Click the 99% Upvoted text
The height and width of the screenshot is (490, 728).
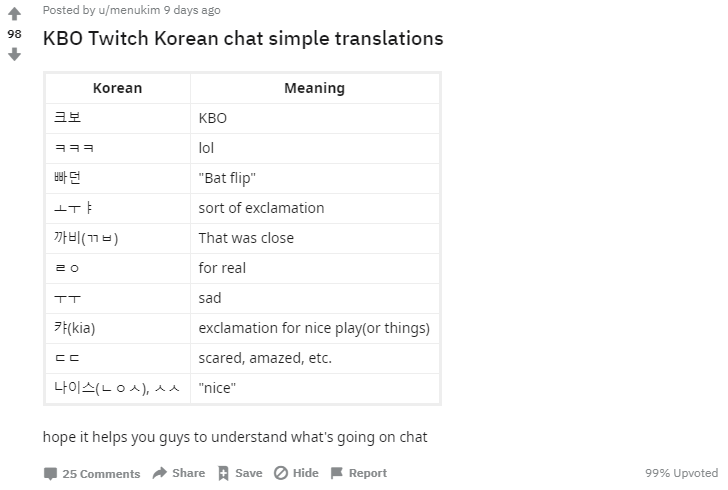681,473
